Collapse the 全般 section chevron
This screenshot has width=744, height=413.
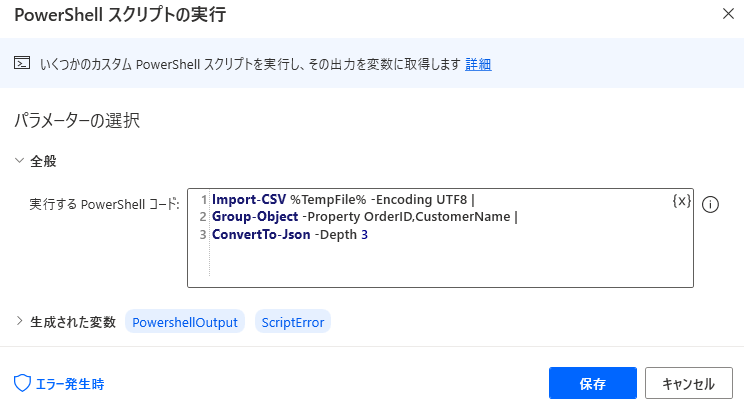[19, 160]
